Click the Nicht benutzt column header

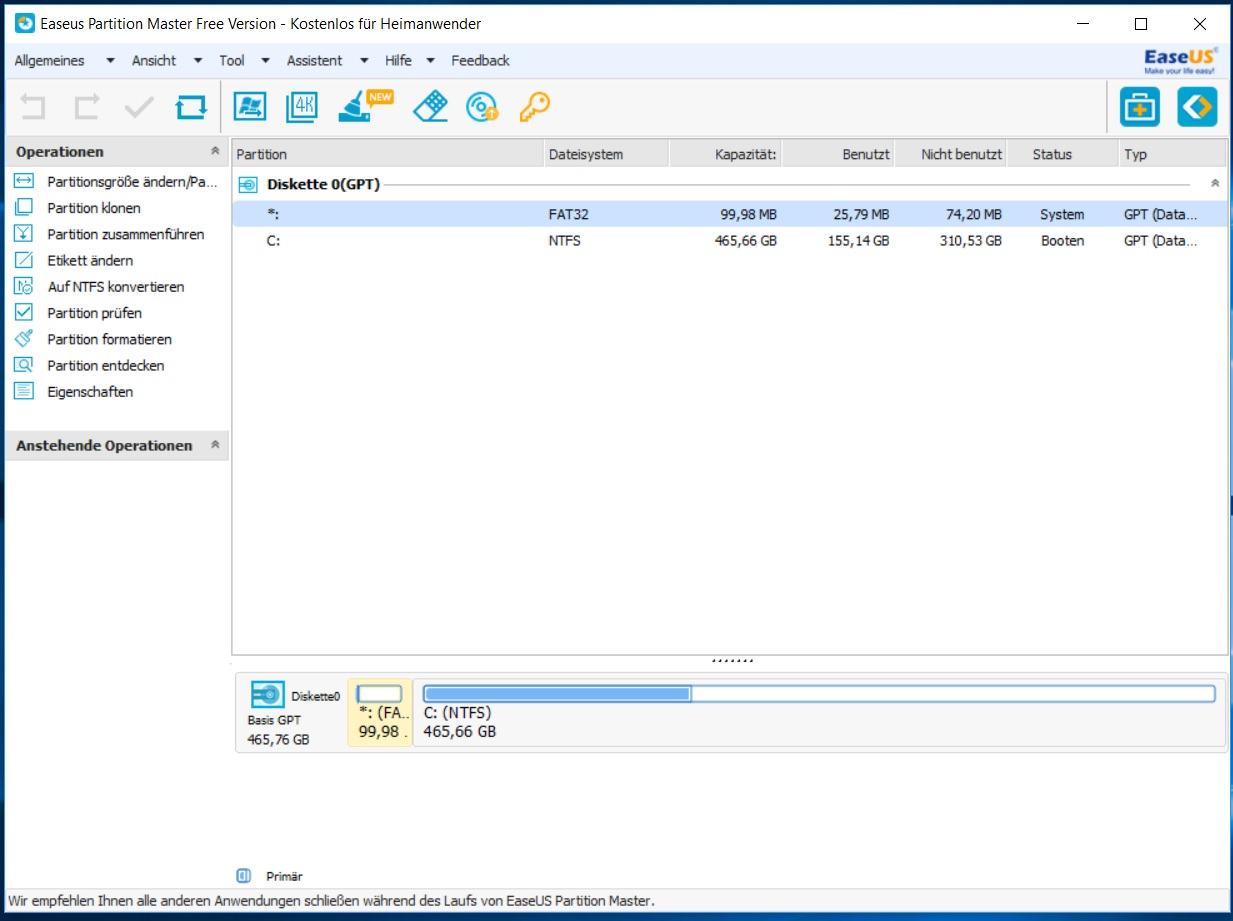(x=950, y=154)
